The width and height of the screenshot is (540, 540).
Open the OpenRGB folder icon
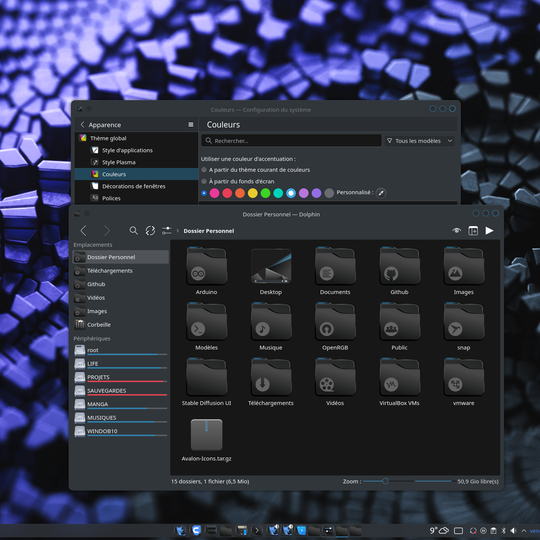(335, 321)
